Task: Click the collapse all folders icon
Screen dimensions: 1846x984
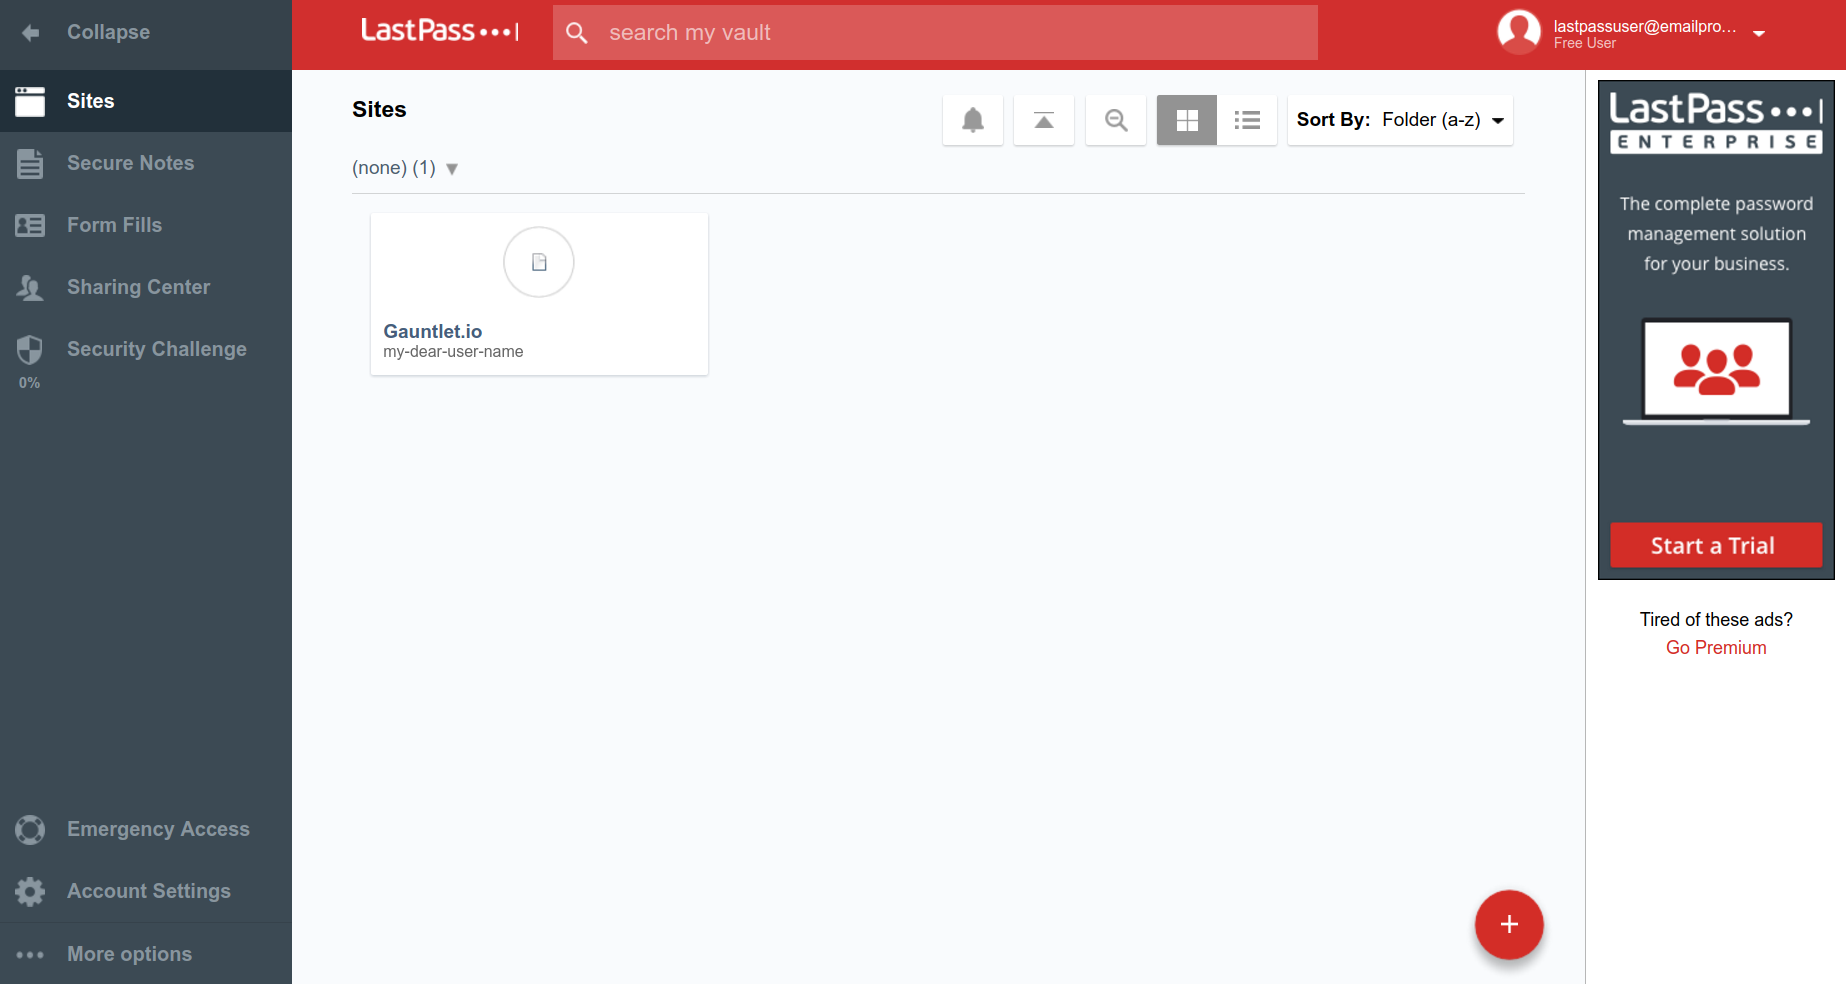Action: [x=1044, y=120]
